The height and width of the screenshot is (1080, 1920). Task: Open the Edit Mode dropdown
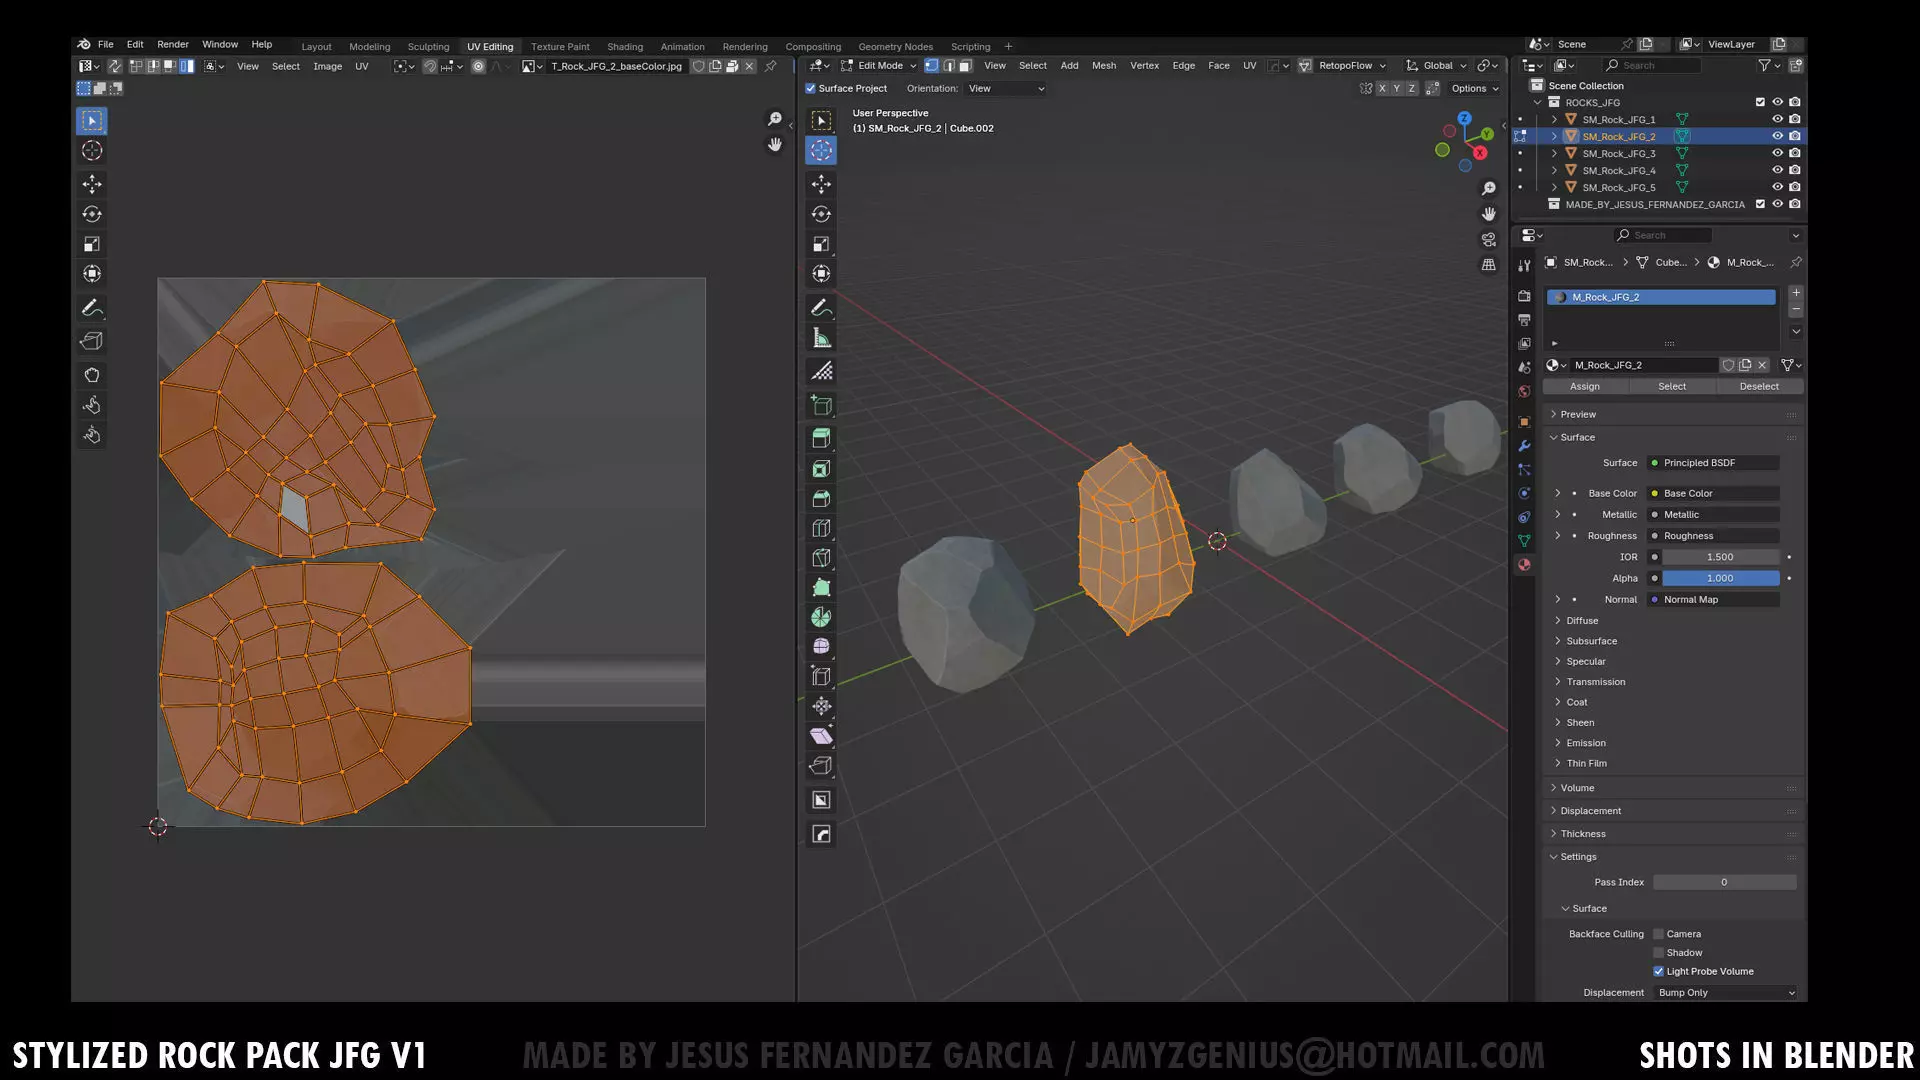pyautogui.click(x=879, y=66)
